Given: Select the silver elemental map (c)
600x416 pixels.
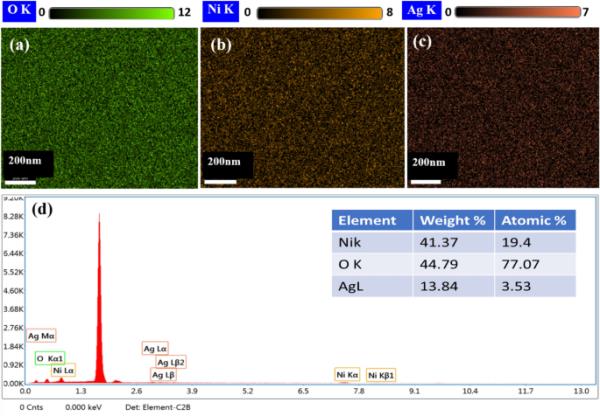Looking at the screenshot, I should (x=500, y=108).
